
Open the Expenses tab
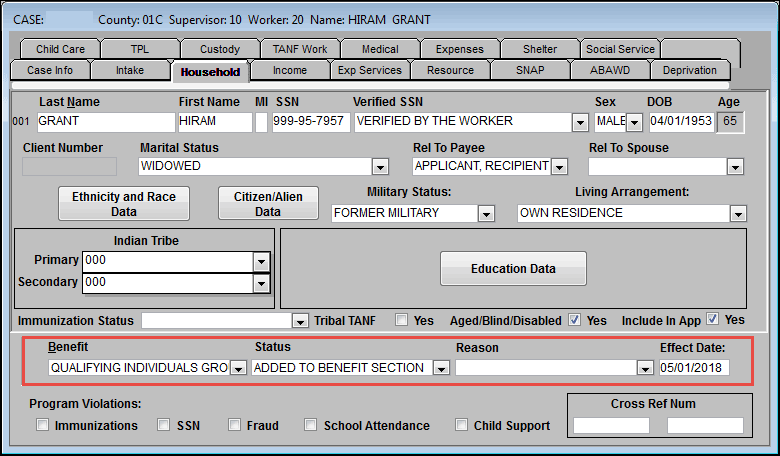coord(460,49)
